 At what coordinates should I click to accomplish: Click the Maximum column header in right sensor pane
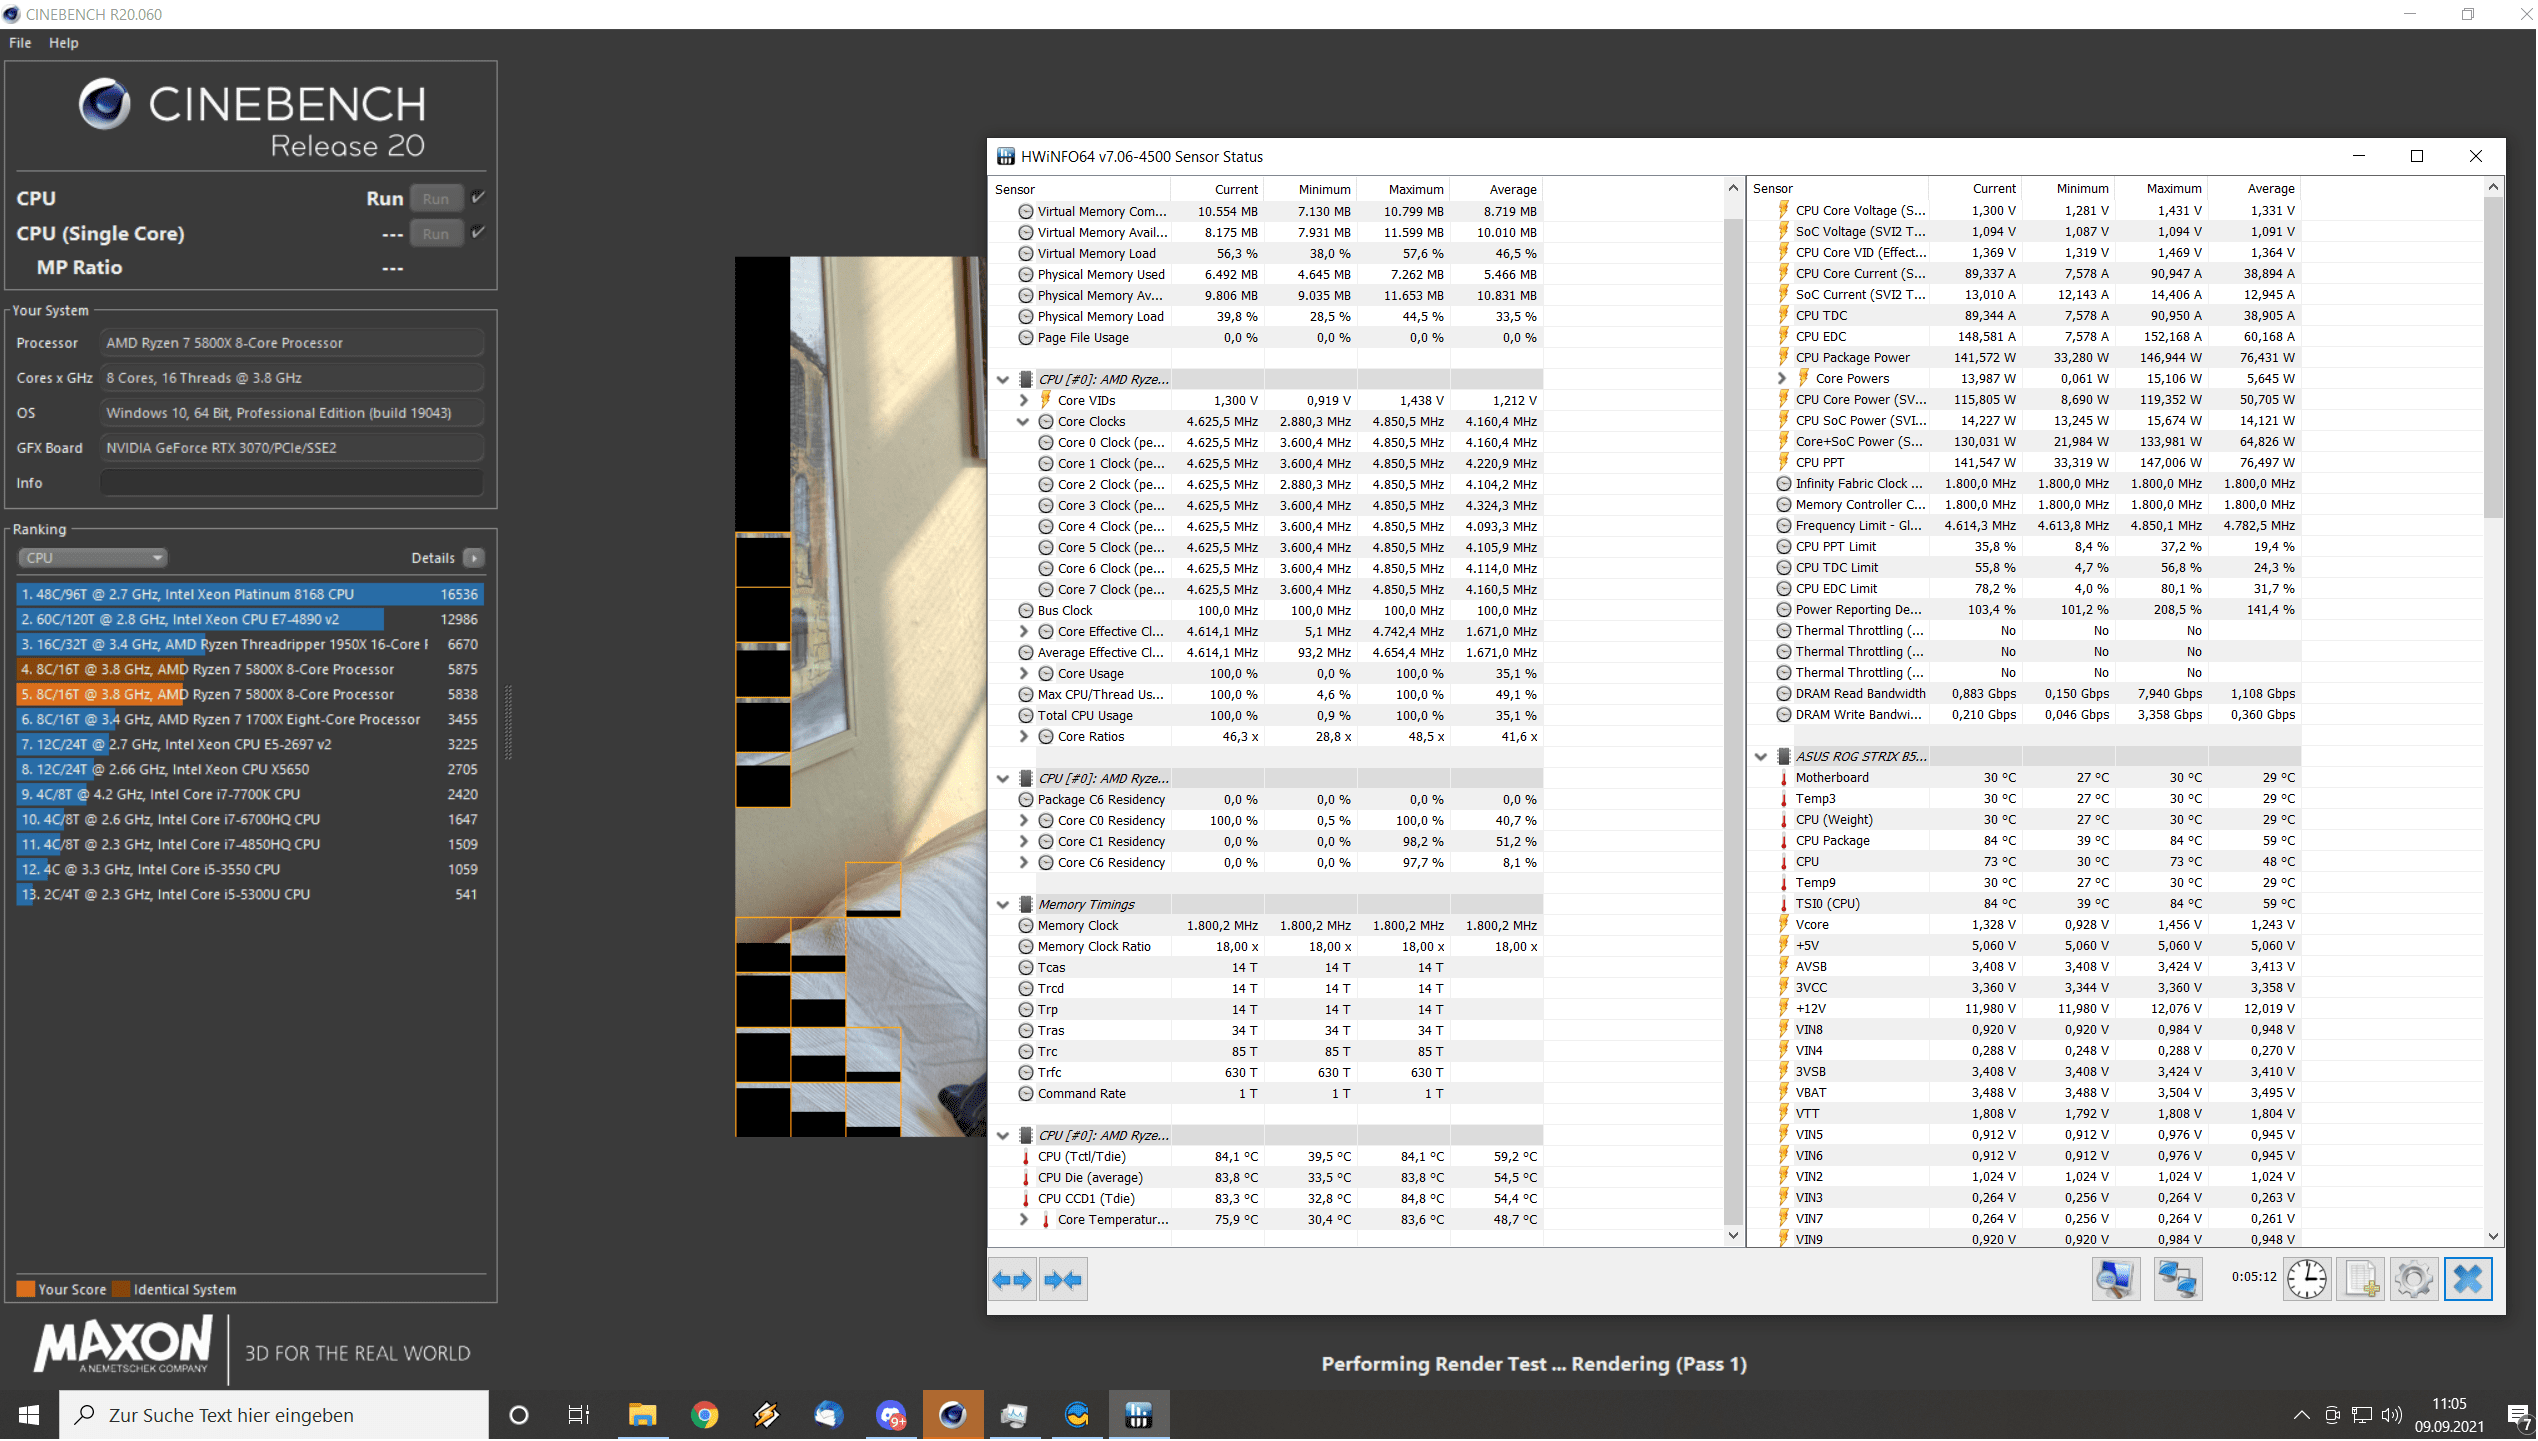tap(2160, 189)
